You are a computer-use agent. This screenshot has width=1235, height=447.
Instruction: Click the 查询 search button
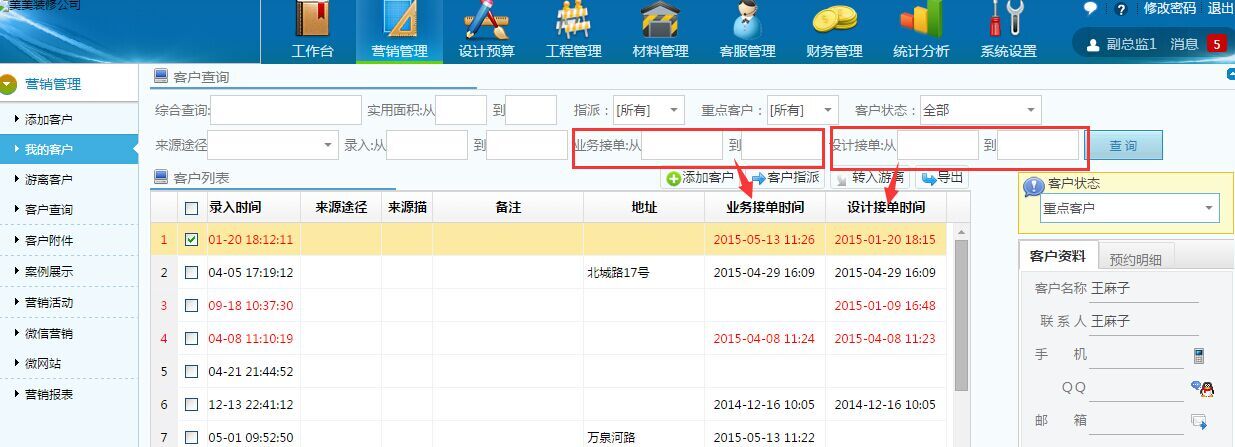[x=1123, y=146]
